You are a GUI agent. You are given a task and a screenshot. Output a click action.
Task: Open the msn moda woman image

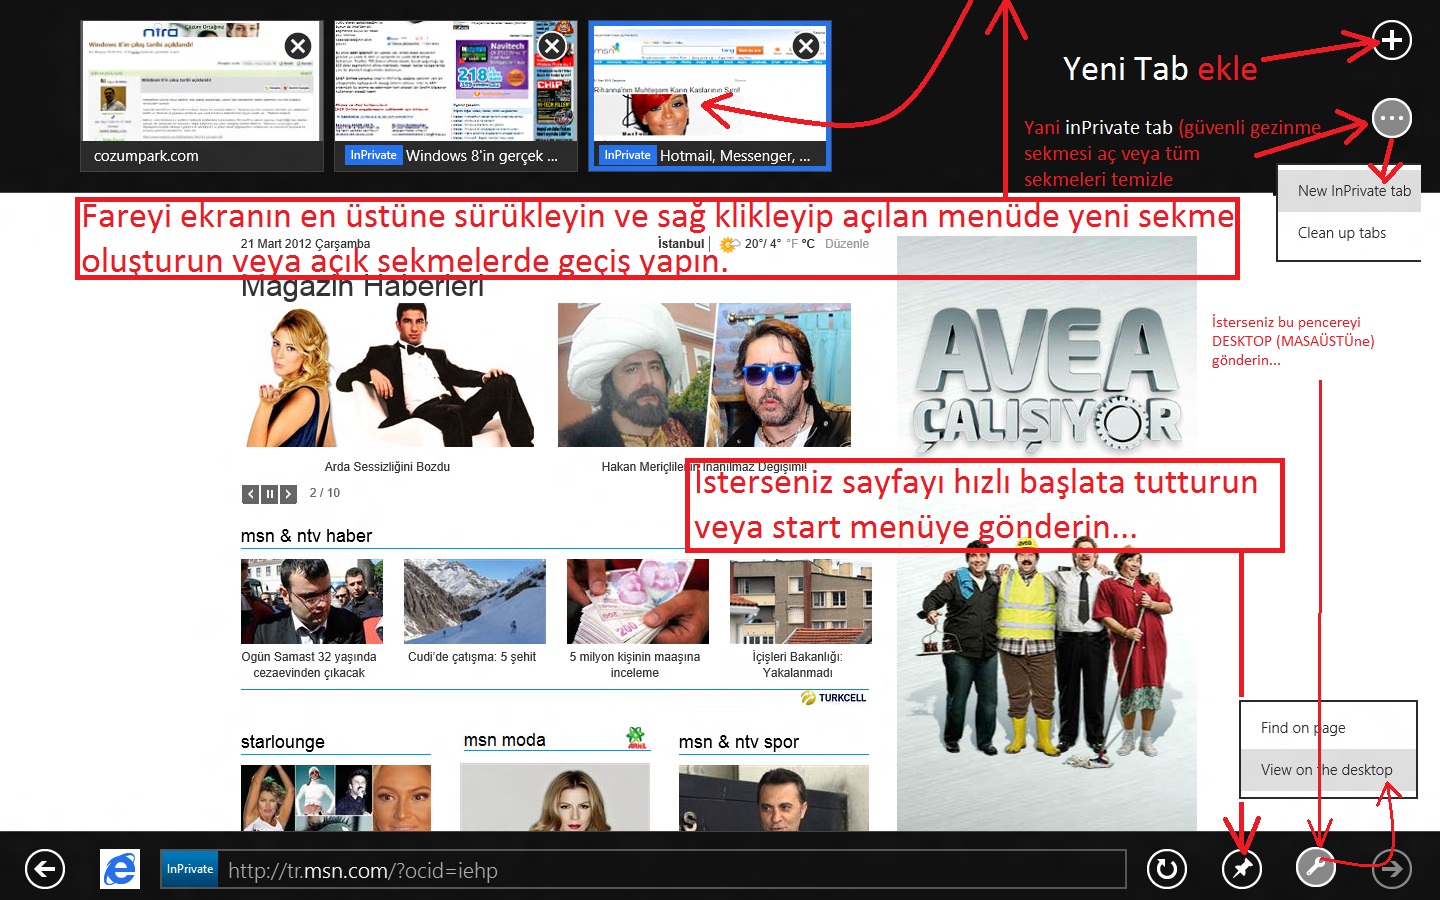(555, 798)
